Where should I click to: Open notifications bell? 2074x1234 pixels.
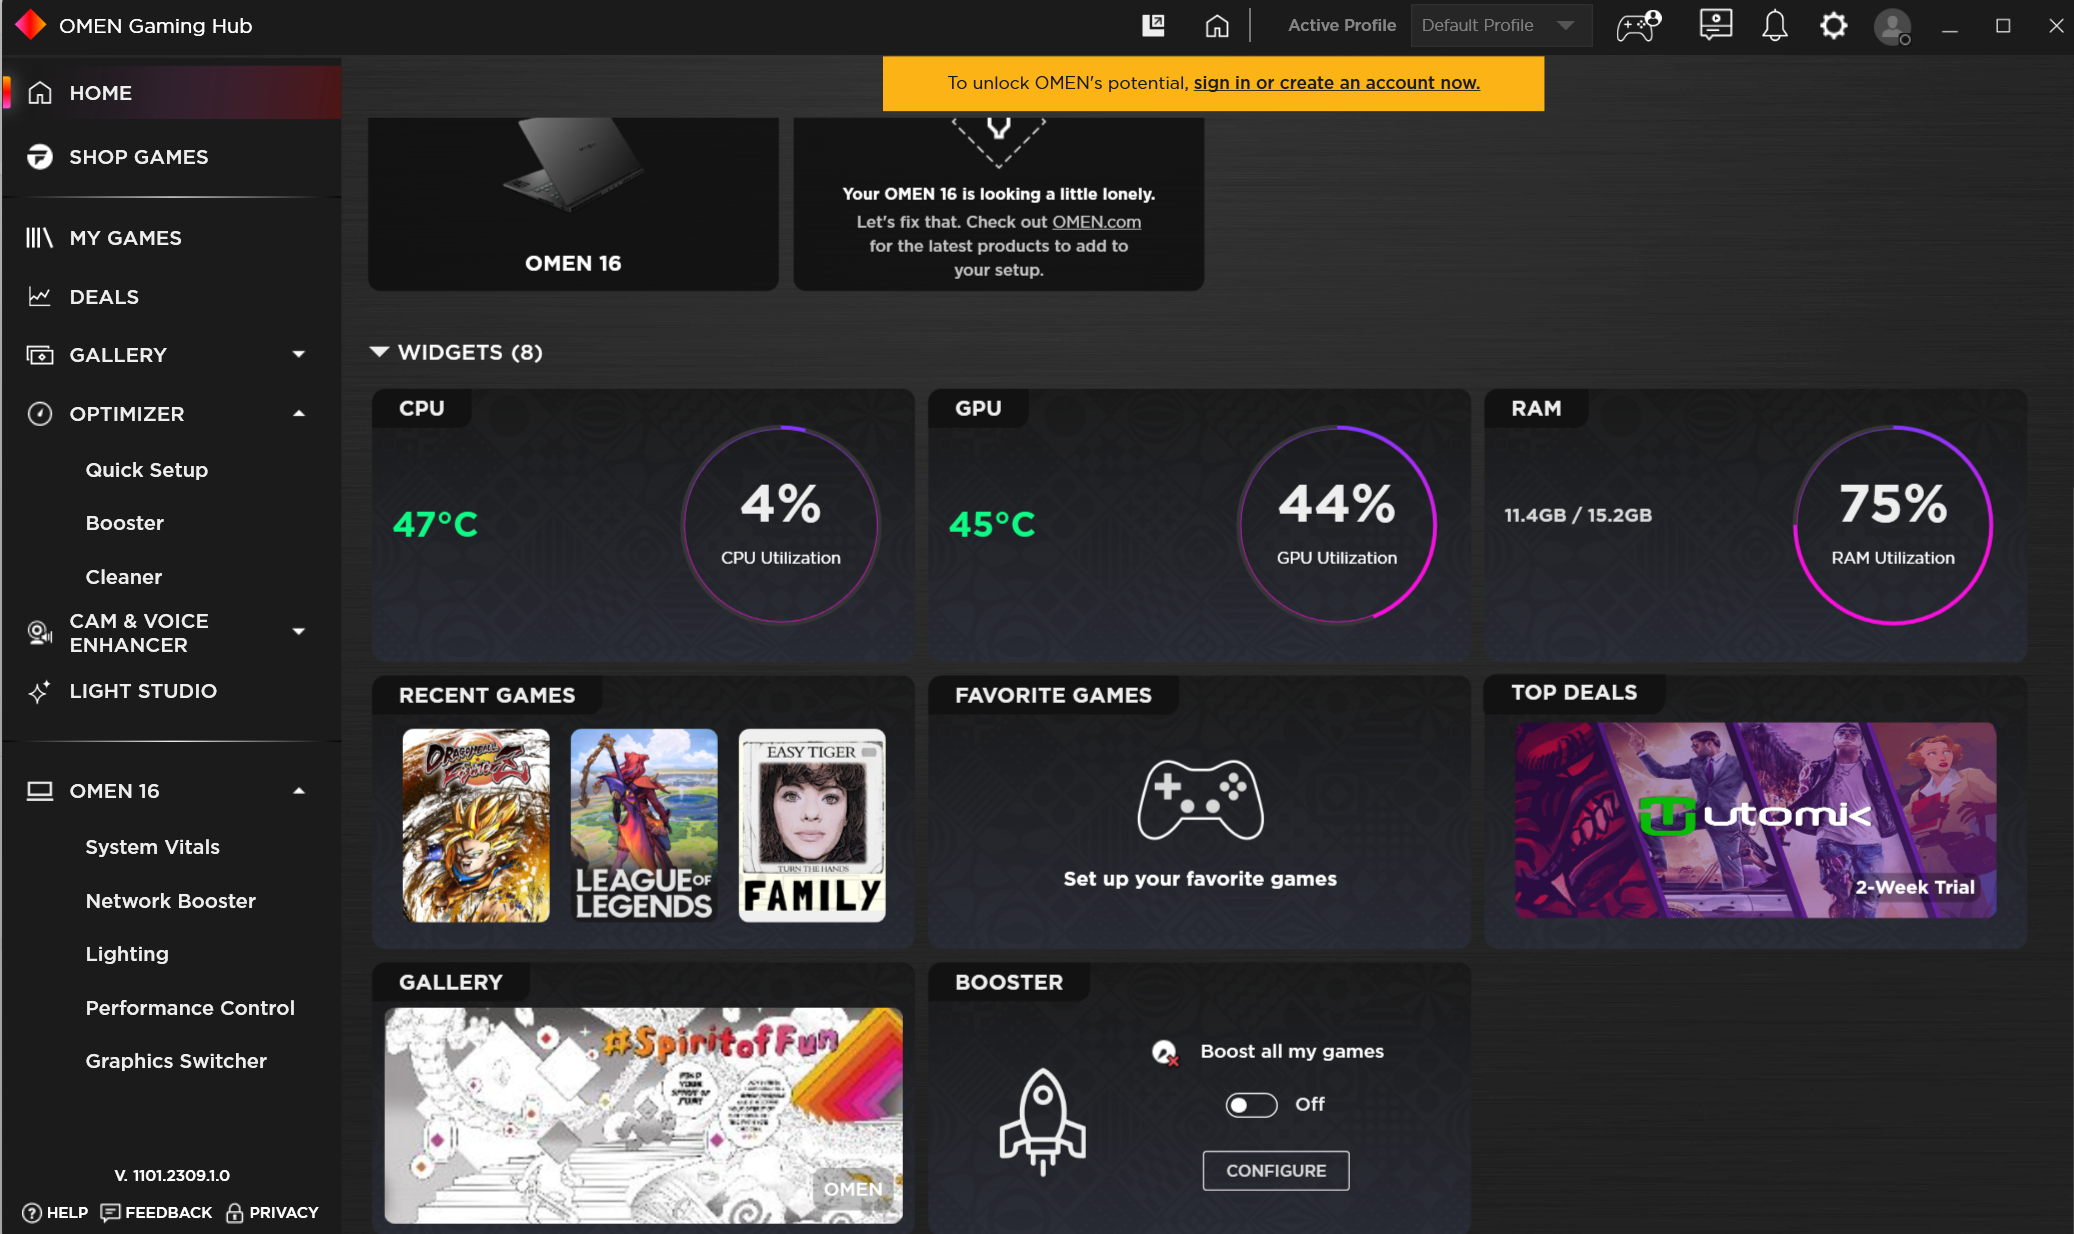pyautogui.click(x=1775, y=25)
